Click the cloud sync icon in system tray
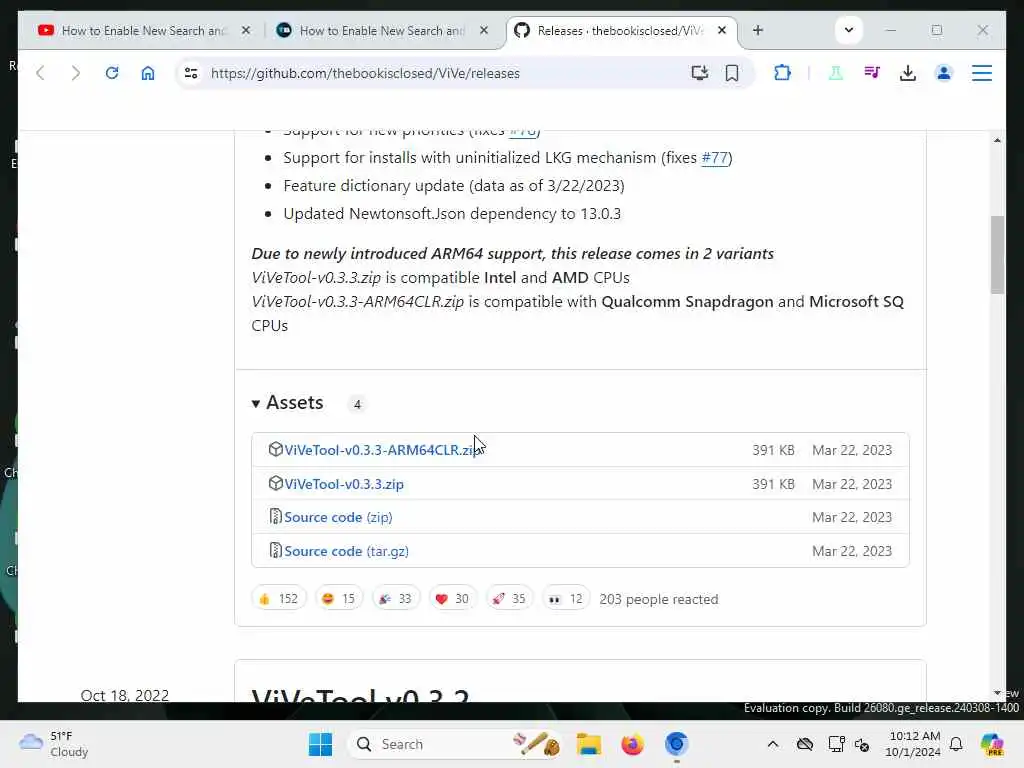The width and height of the screenshot is (1024, 768). [x=805, y=744]
